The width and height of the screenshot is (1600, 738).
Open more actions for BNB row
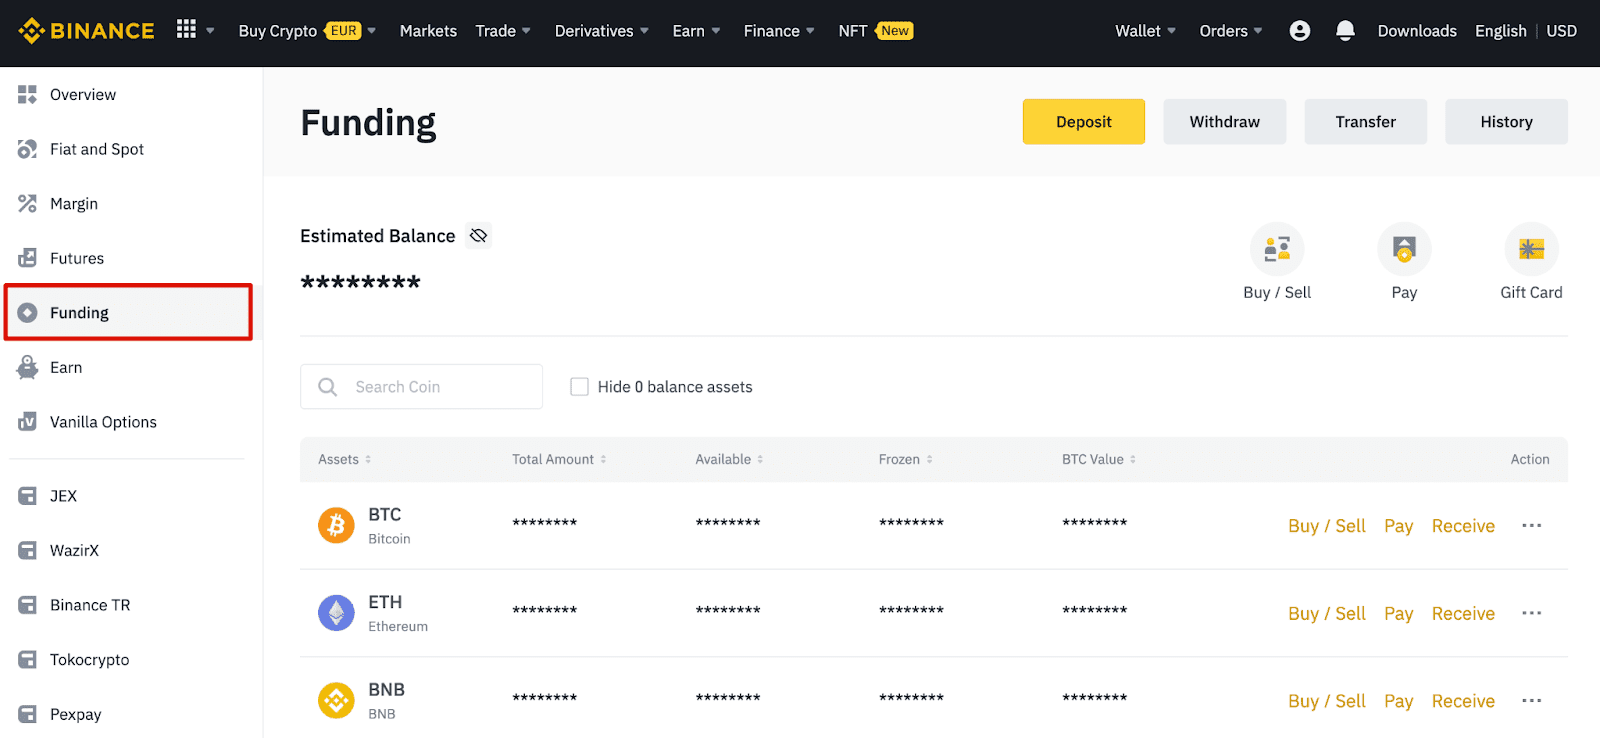pos(1531,701)
